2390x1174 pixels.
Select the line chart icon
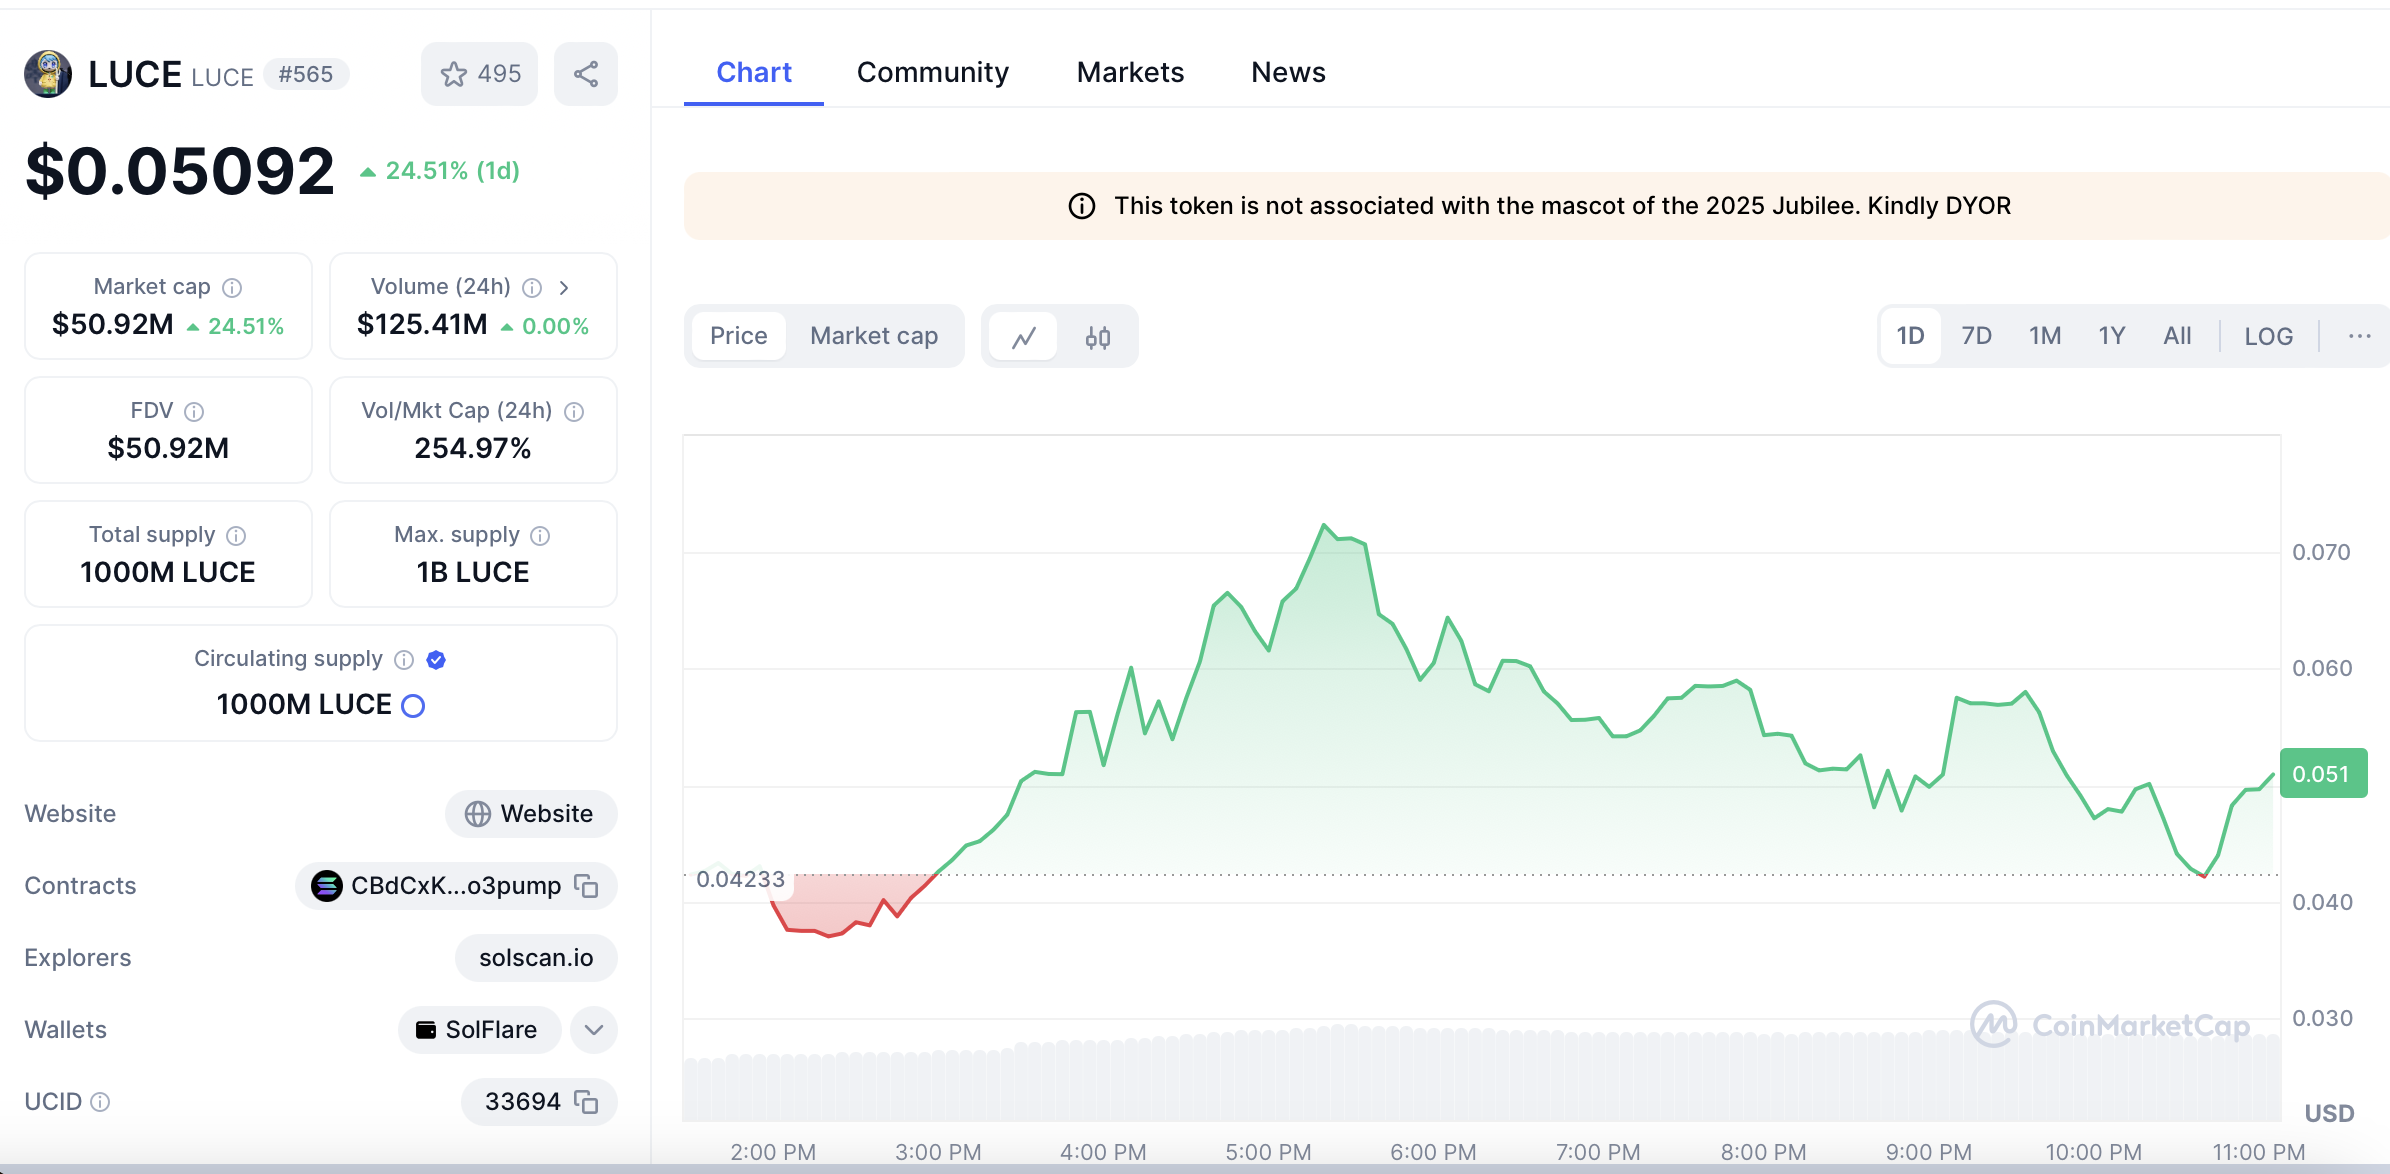pyautogui.click(x=1023, y=337)
